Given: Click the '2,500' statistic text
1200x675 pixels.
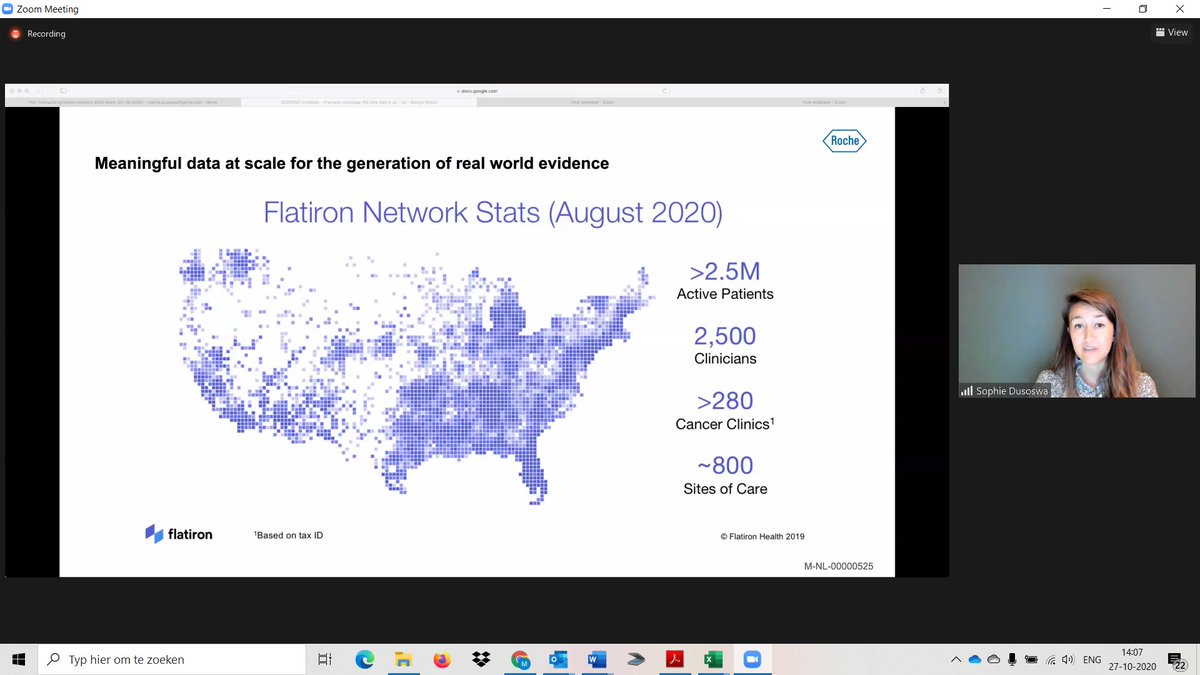Looking at the screenshot, I should (x=725, y=336).
